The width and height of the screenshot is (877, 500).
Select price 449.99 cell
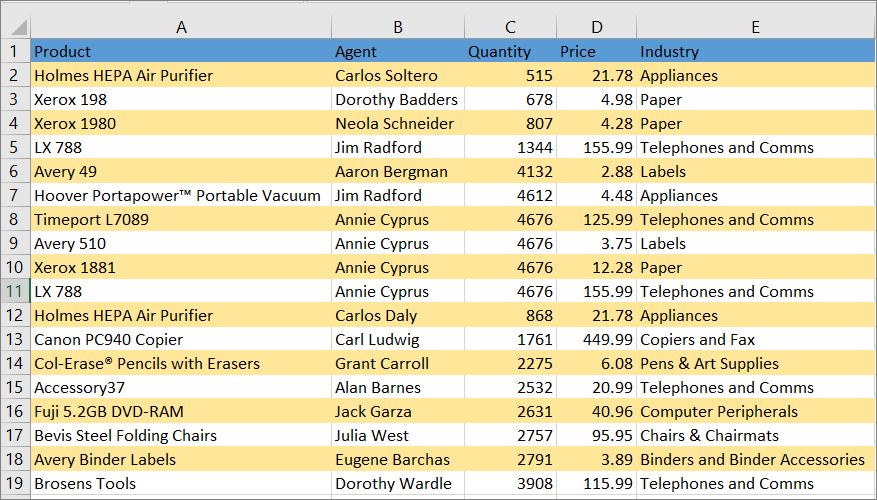click(x=596, y=339)
